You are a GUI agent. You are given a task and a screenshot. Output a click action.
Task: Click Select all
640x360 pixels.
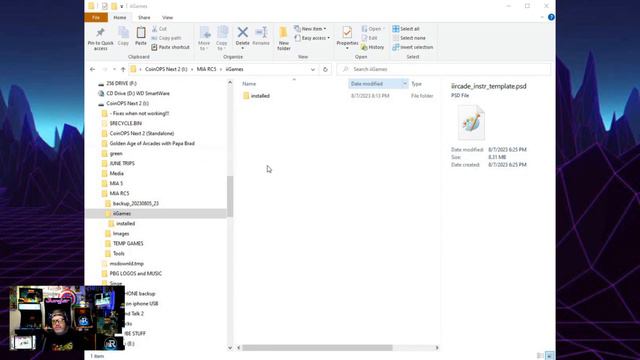[x=406, y=29]
